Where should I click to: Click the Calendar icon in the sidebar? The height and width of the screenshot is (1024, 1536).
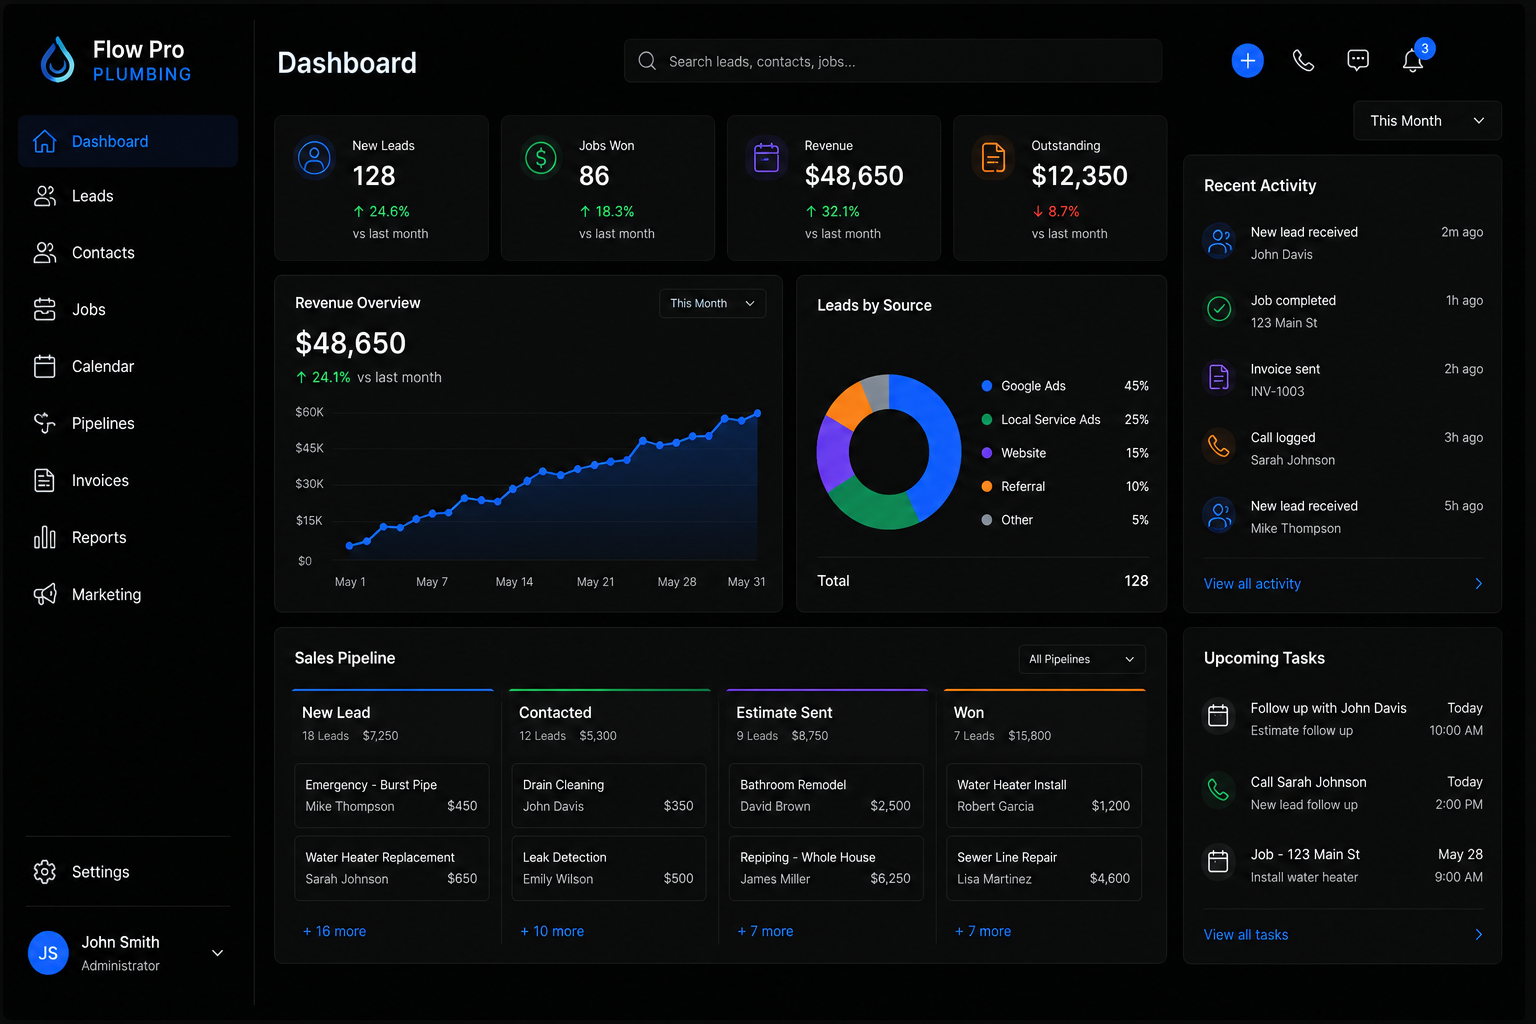click(45, 367)
